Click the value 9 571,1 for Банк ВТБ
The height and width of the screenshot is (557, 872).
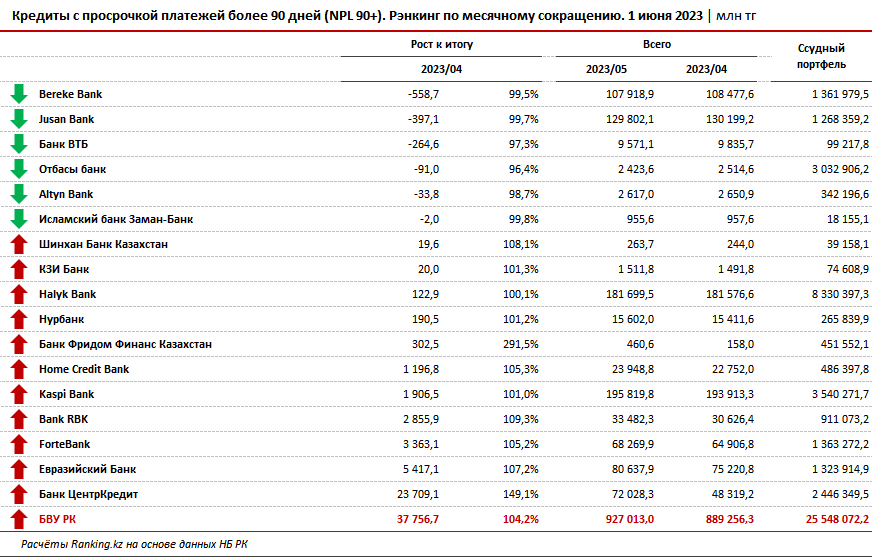(x=636, y=144)
